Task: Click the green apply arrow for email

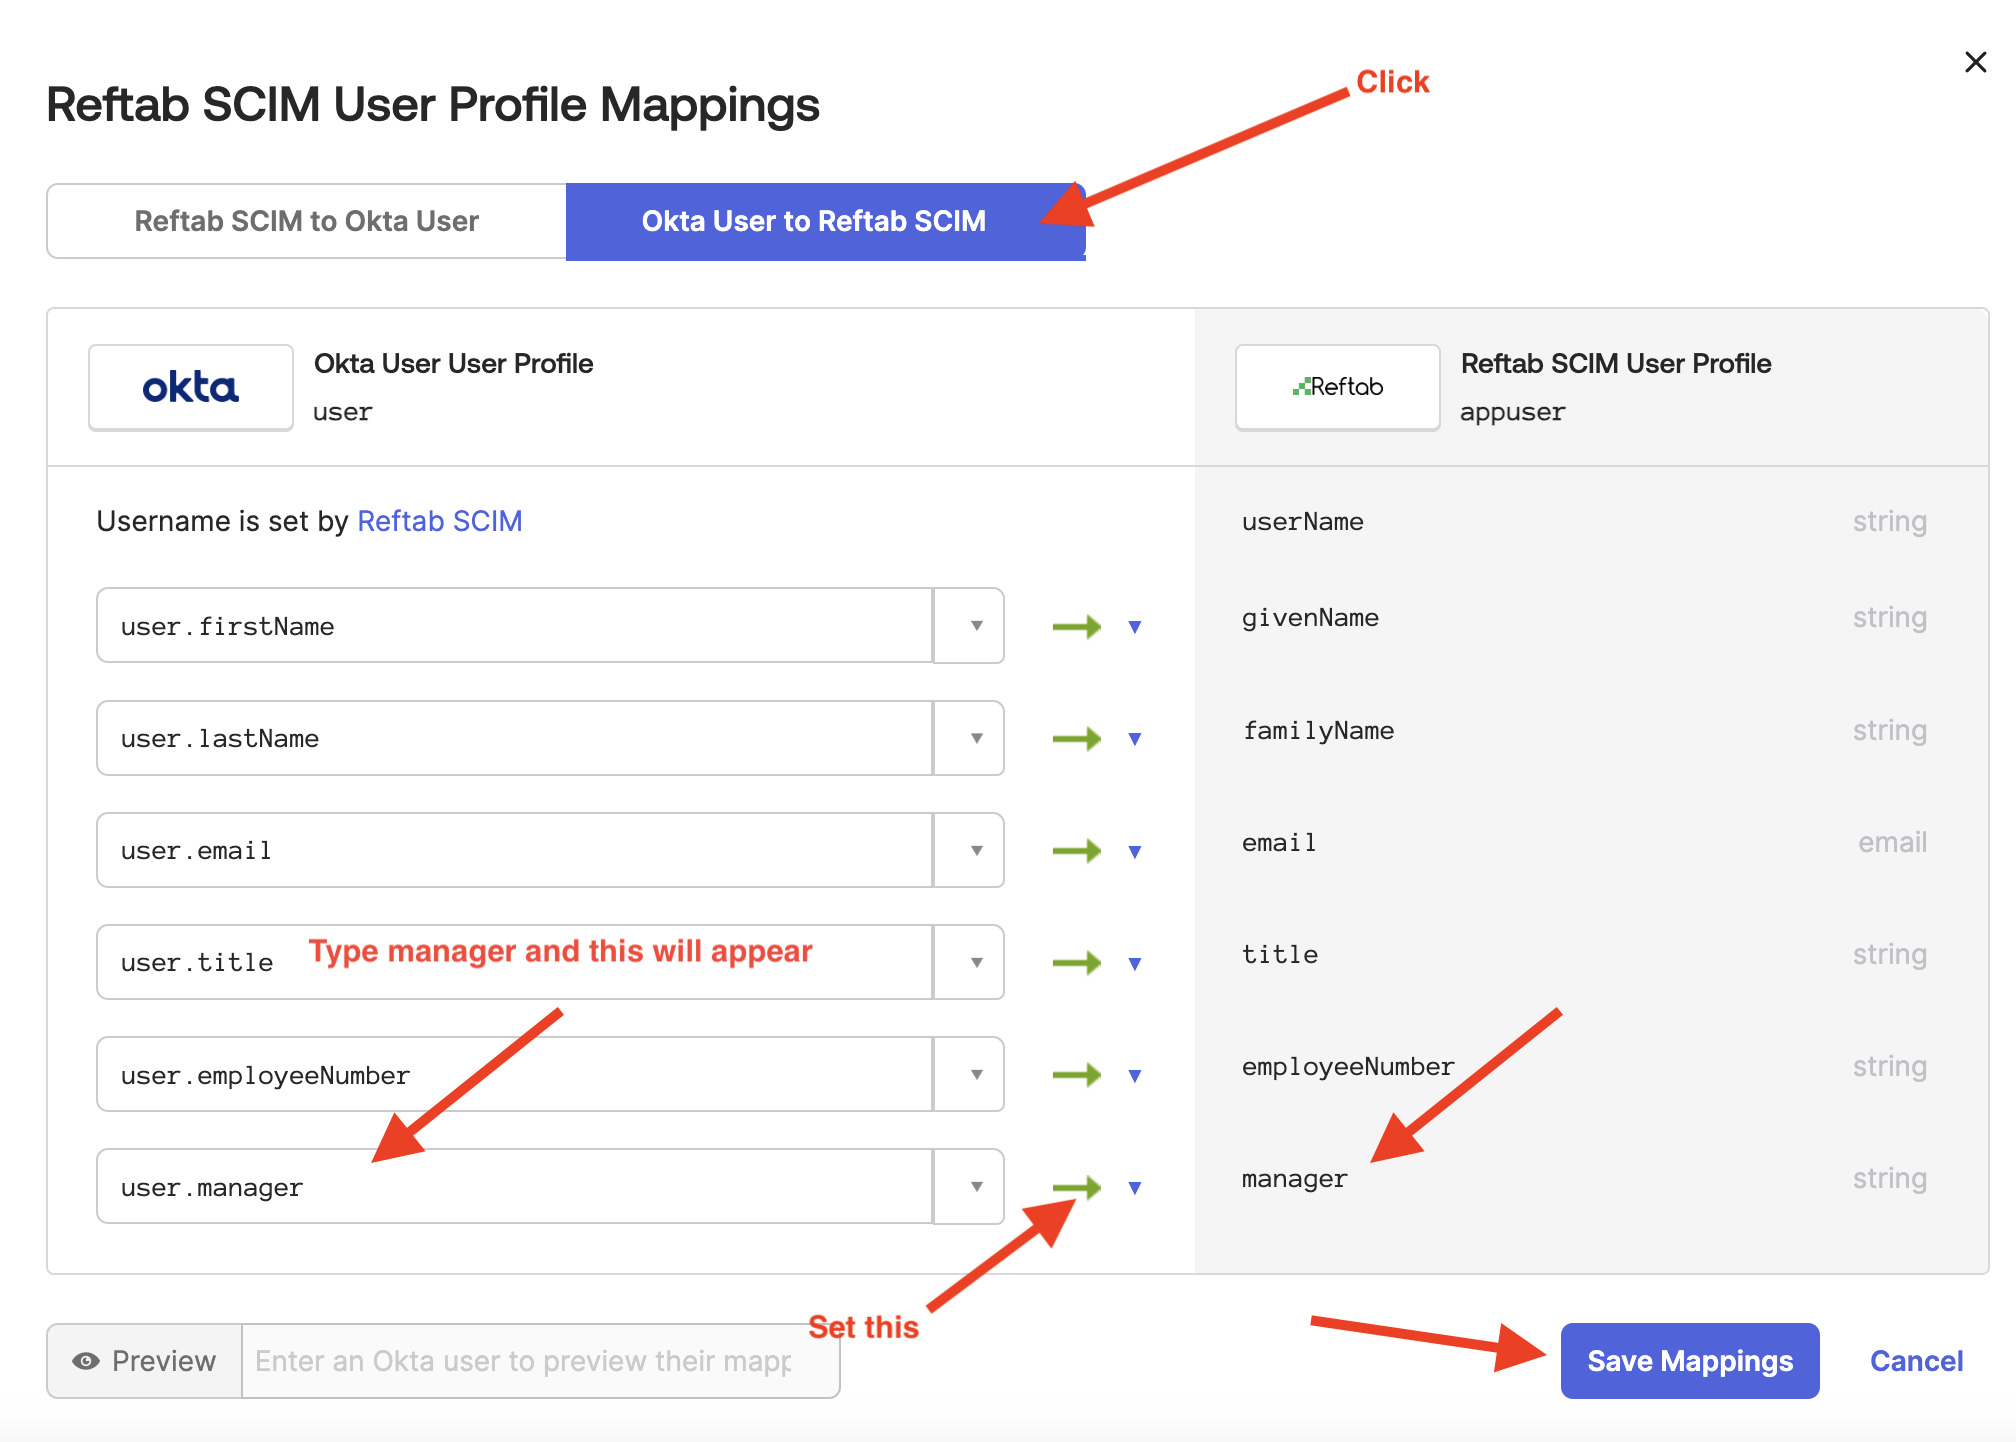Action: click(x=1077, y=851)
